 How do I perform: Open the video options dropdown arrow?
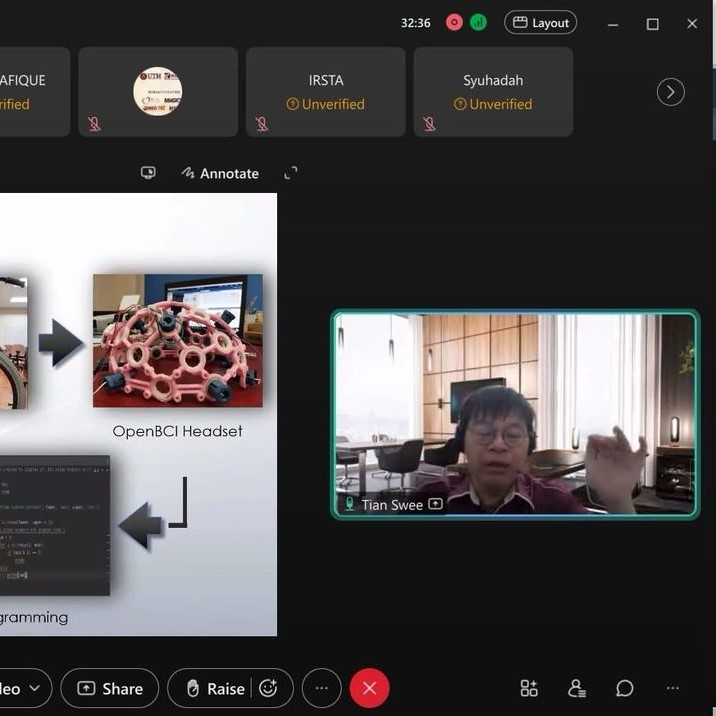coord(35,688)
